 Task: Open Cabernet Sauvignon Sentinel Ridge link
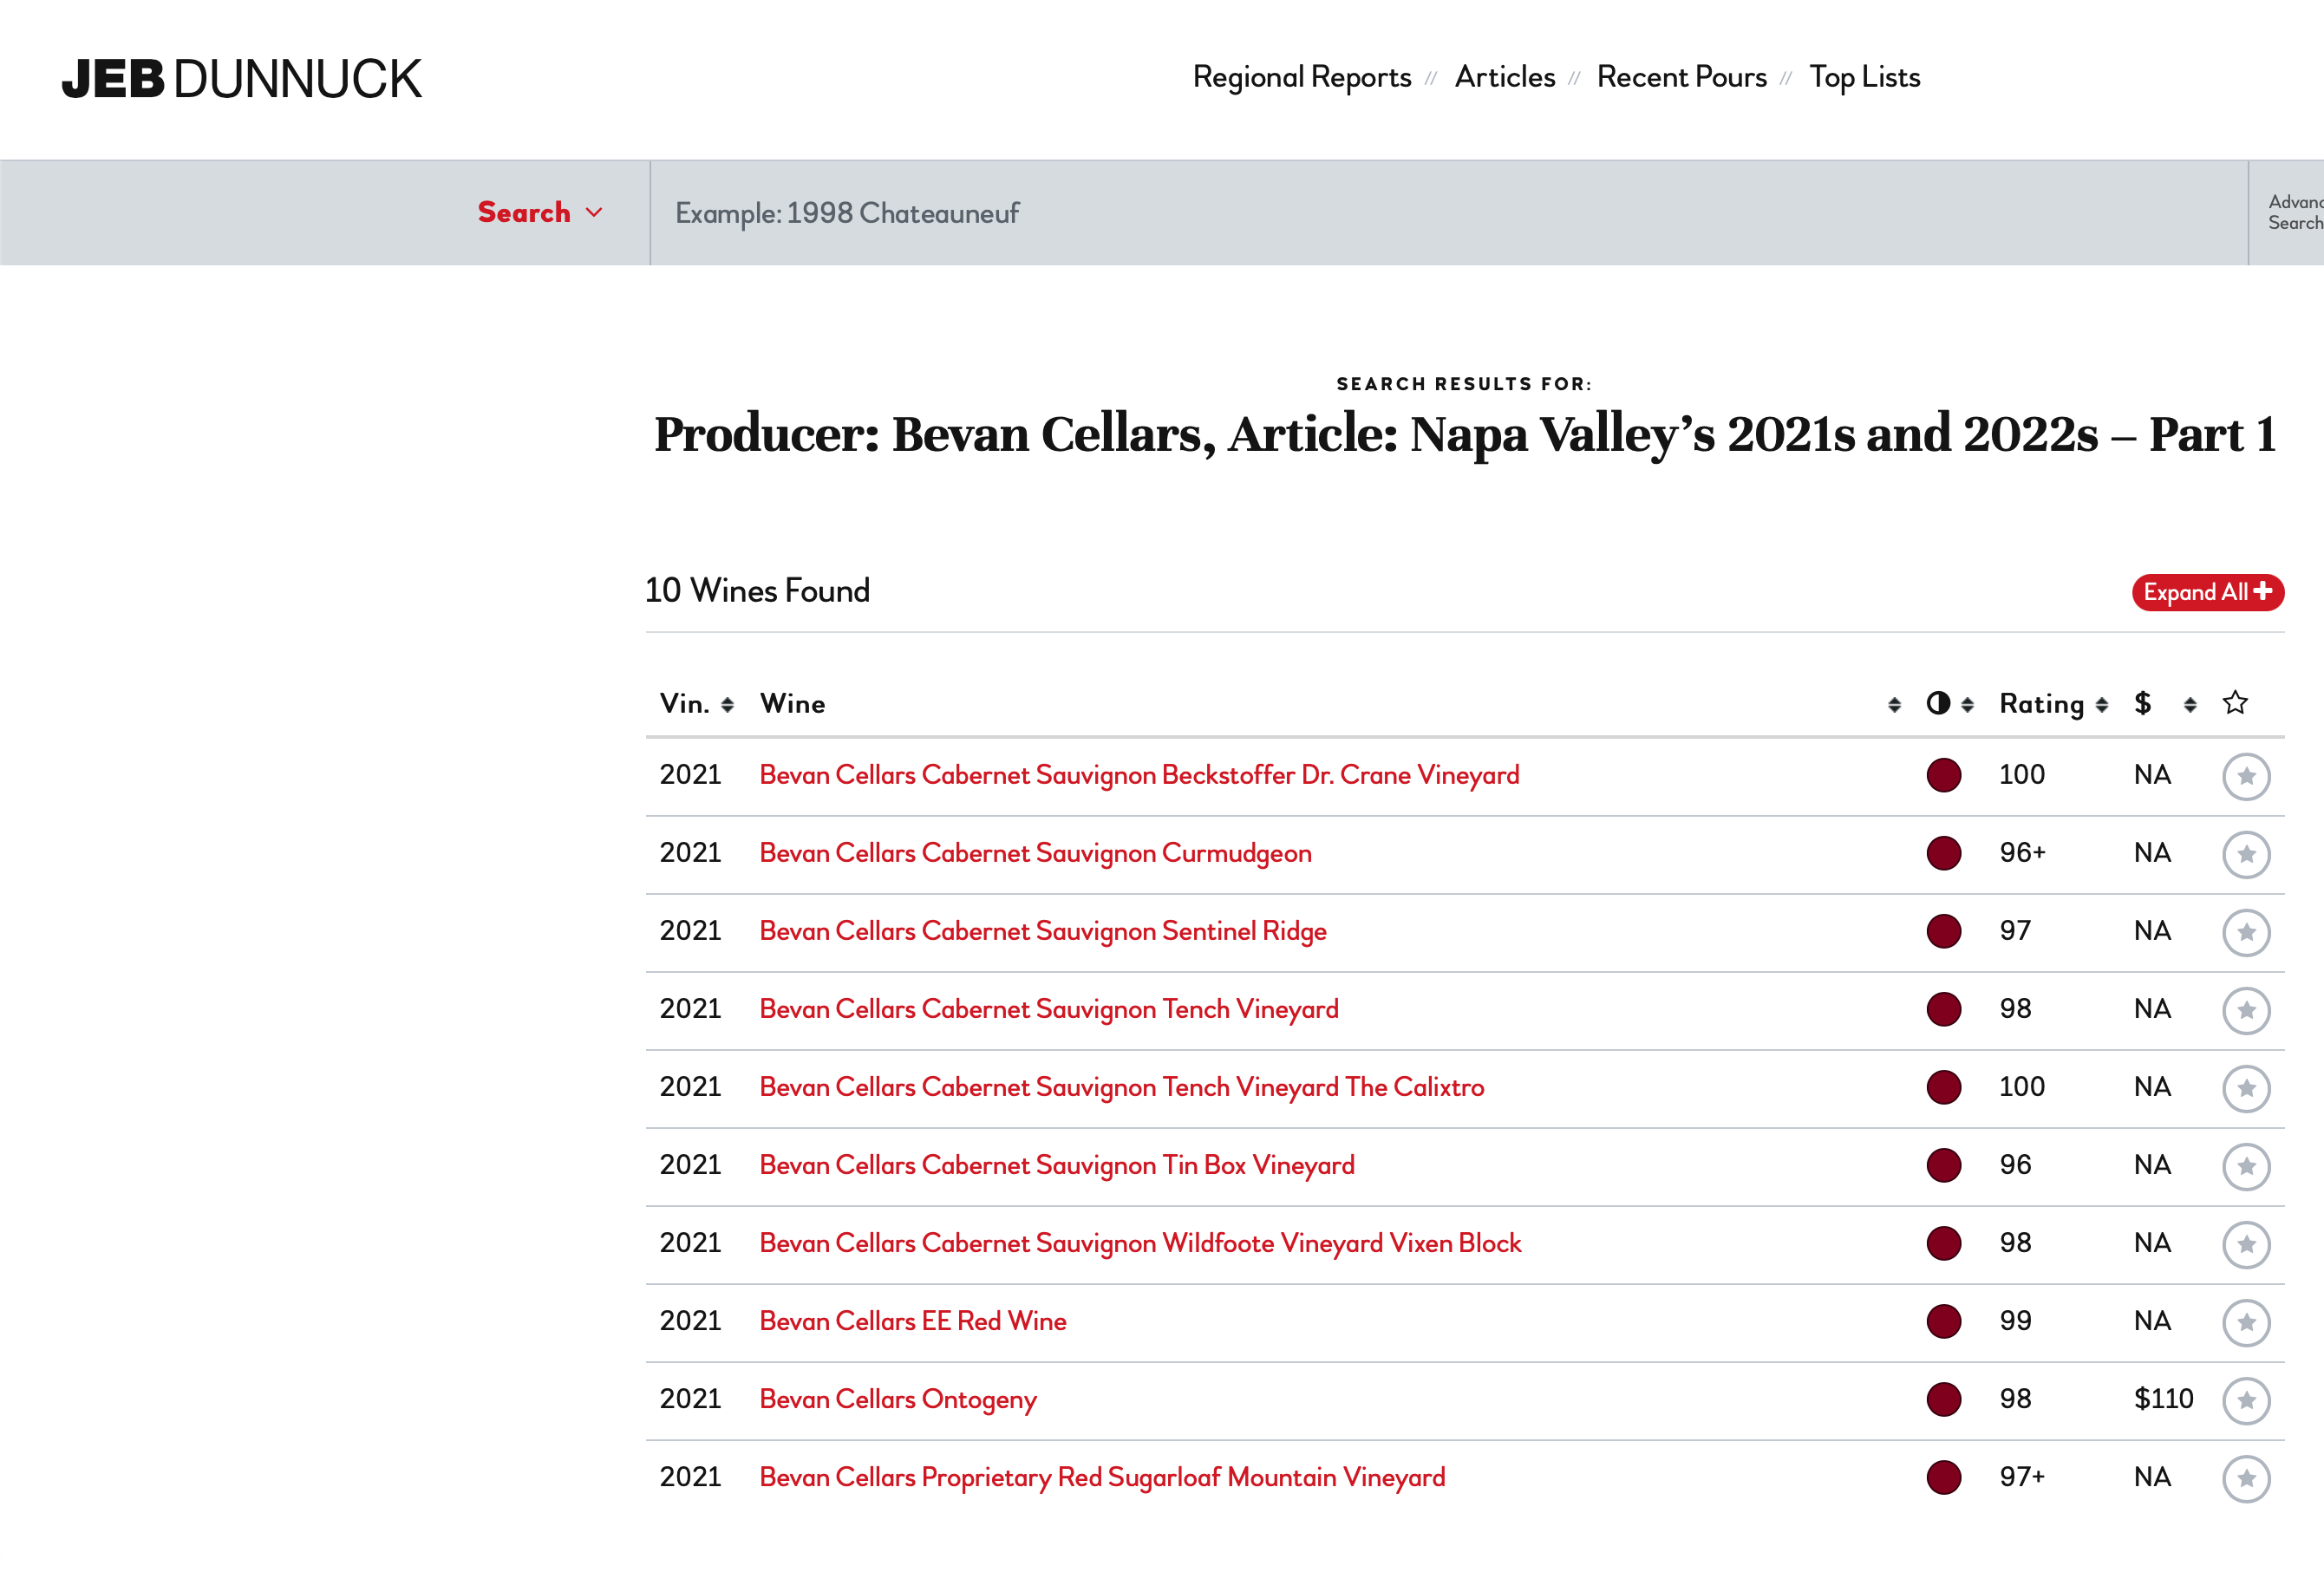pyautogui.click(x=1042, y=931)
